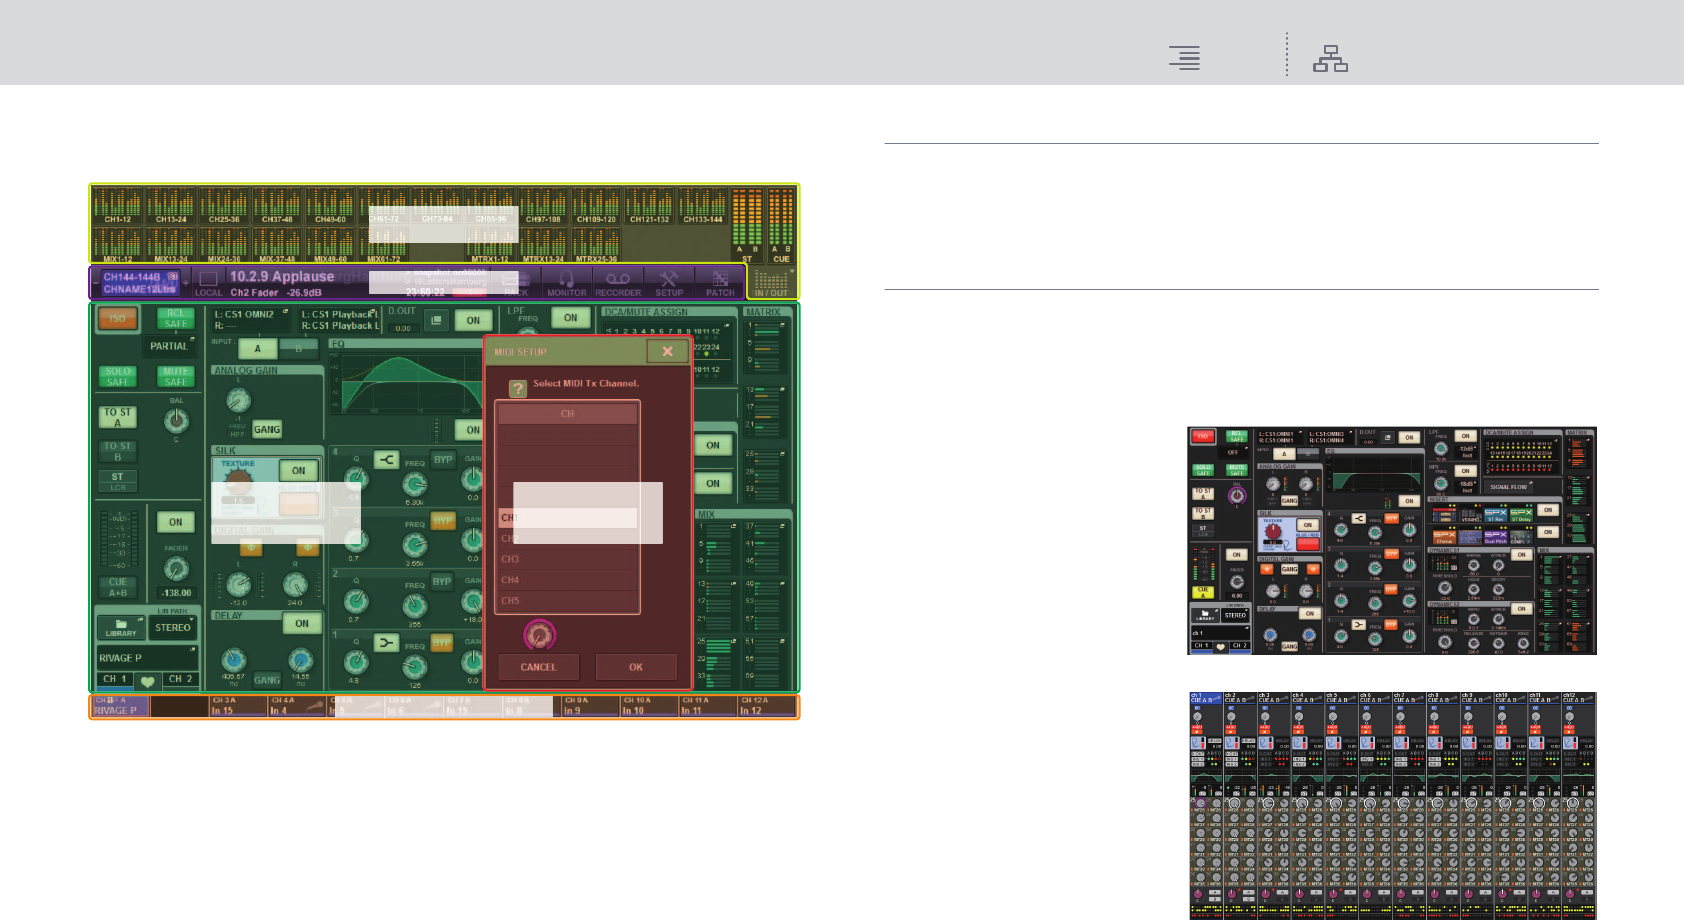
Task: Select the CH 9A In 9 channel strip
Action: click(591, 706)
